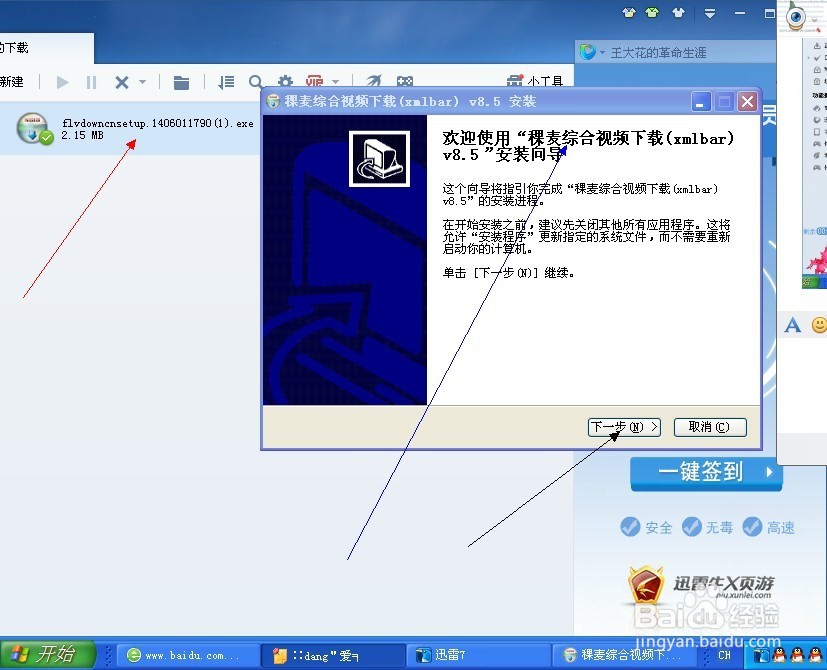Screen dimensions: 827x670
Task: Click the search magnifier icon in toolbar
Action: tap(256, 82)
